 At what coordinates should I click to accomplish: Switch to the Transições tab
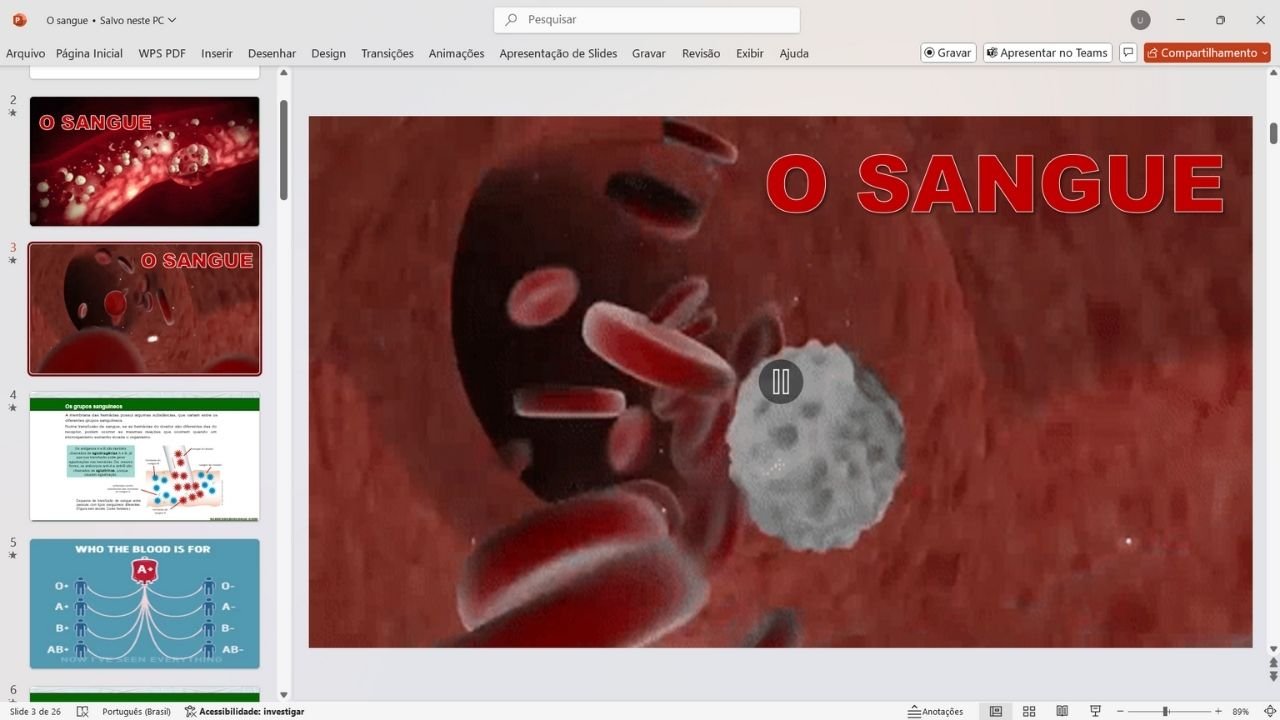click(387, 53)
